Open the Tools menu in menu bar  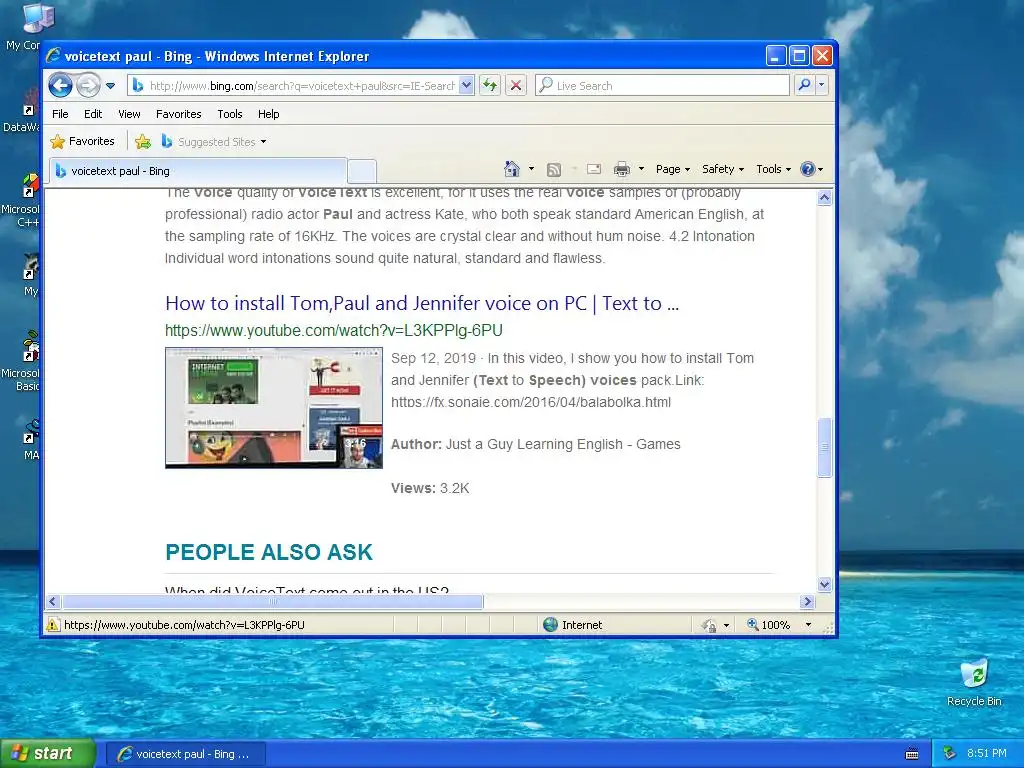click(230, 114)
